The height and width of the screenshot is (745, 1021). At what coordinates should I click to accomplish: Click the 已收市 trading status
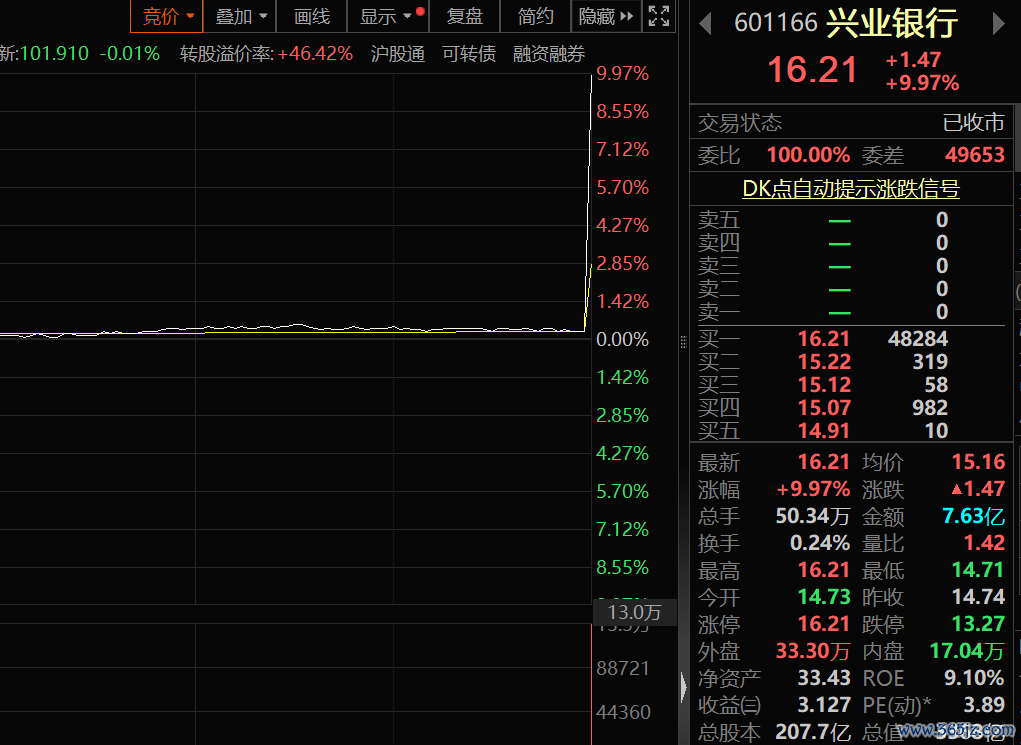click(974, 122)
